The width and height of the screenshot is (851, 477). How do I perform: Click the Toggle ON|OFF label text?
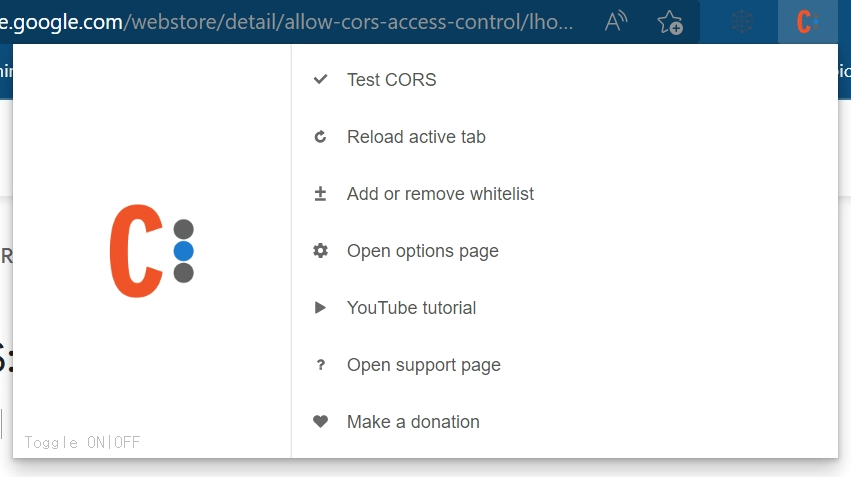[82, 442]
